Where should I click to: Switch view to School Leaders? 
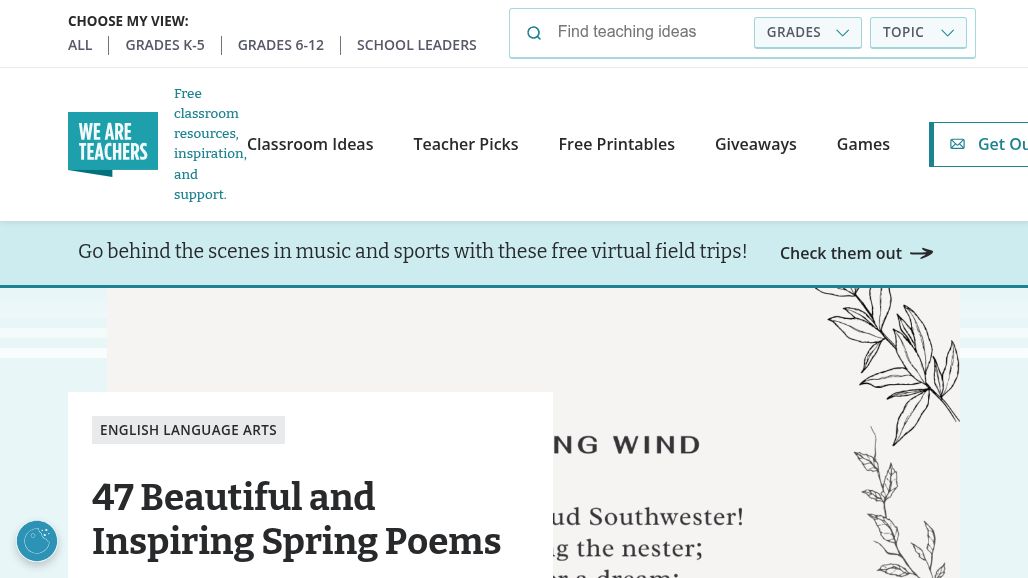tap(416, 45)
